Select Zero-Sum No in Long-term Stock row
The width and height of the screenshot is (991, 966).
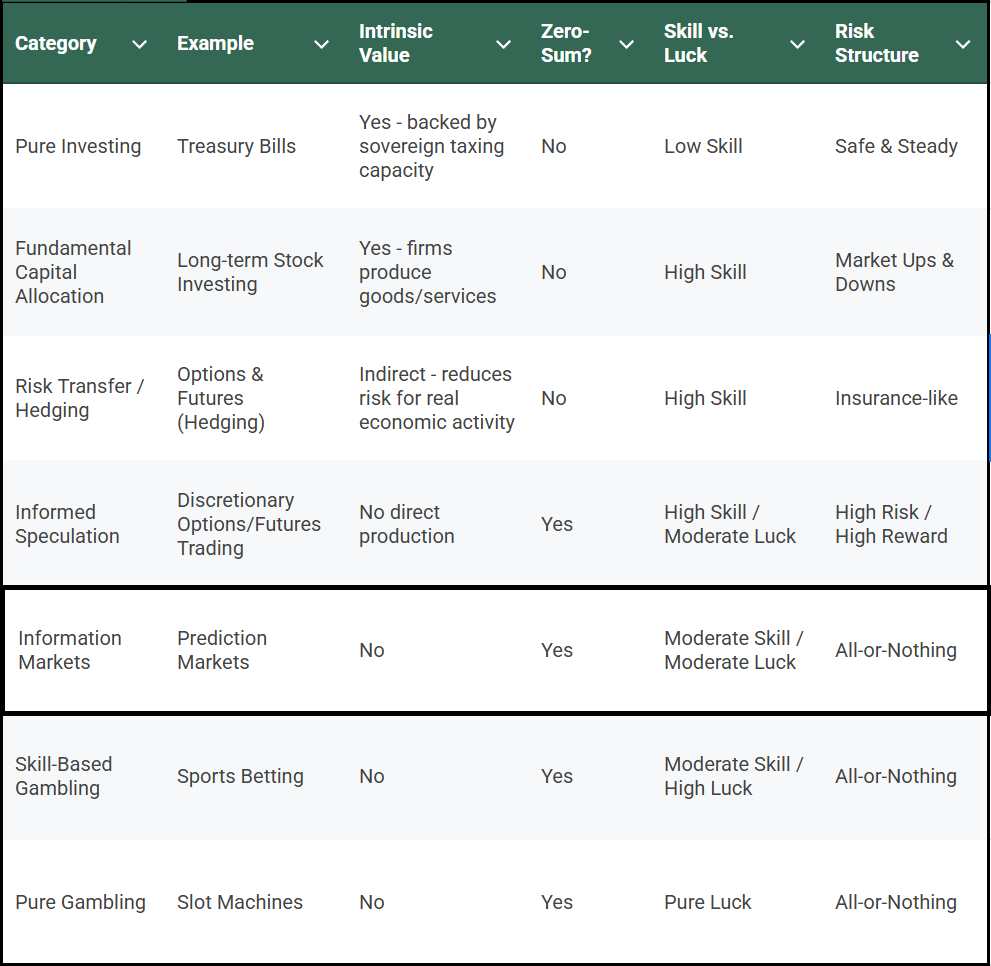[x=554, y=272]
